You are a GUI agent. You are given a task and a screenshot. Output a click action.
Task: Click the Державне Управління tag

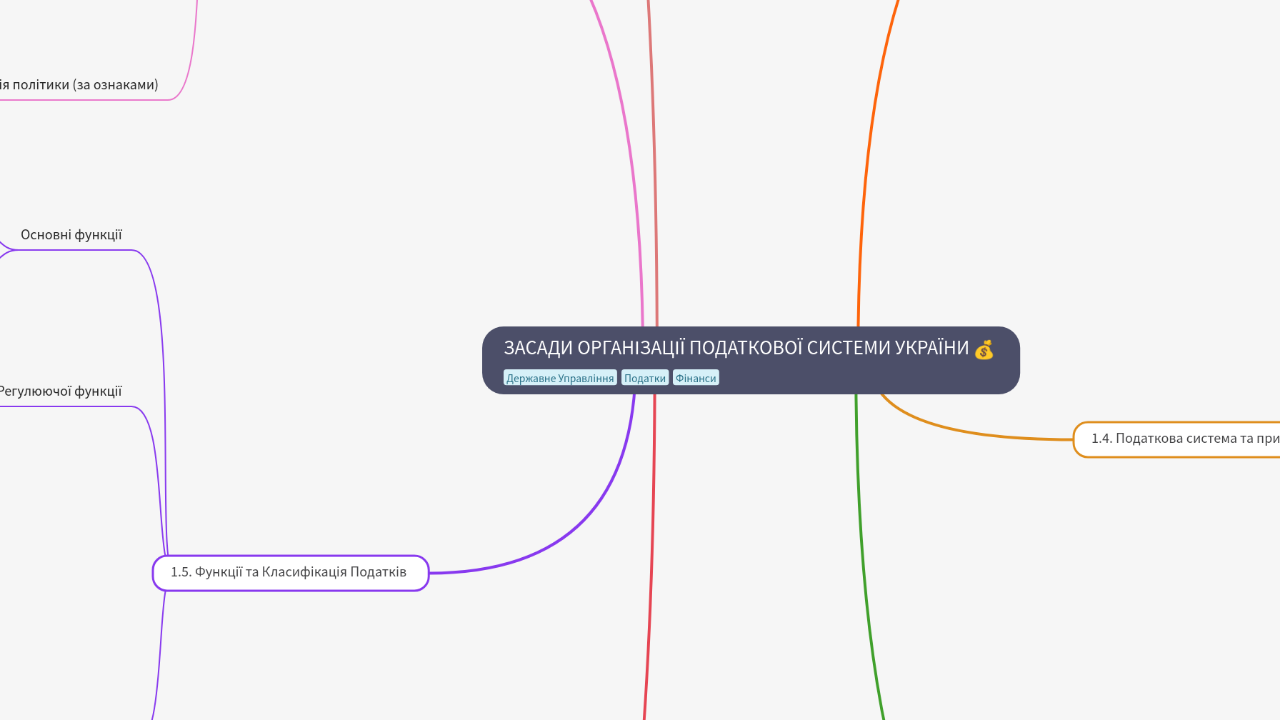(x=560, y=378)
